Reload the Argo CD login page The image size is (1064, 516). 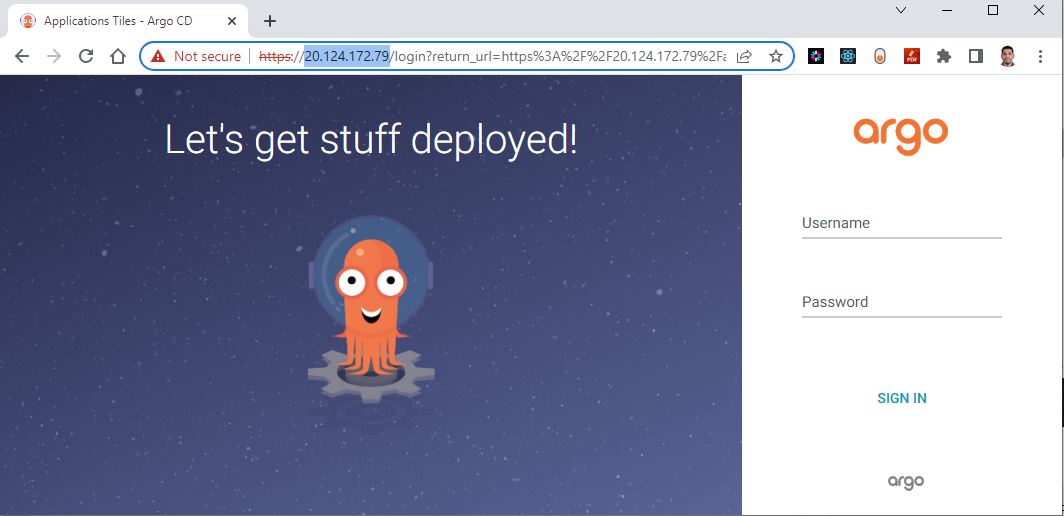[x=86, y=56]
